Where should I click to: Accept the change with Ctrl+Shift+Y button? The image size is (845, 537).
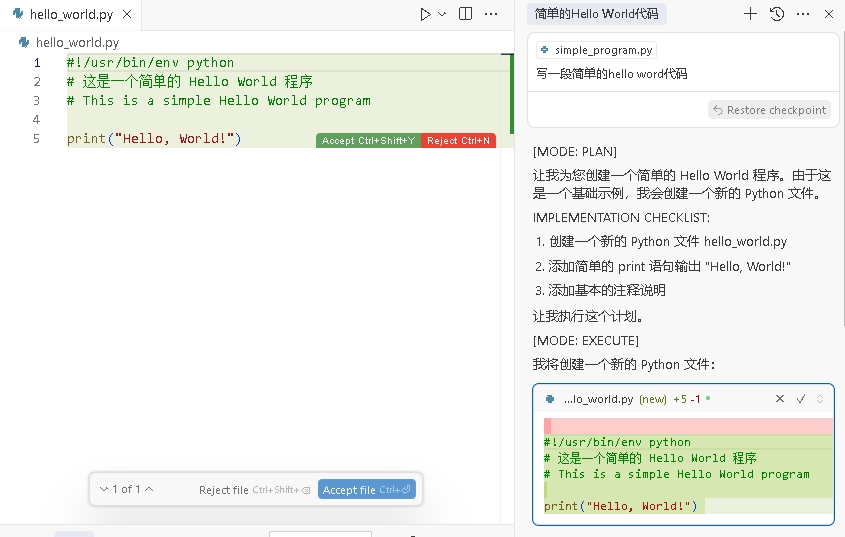(368, 141)
